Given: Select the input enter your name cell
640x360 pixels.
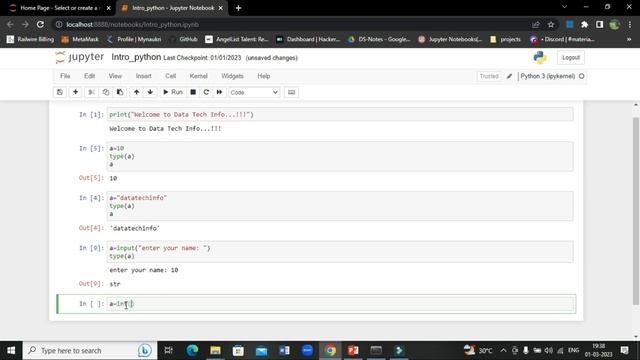Looking at the screenshot, I should pos(340,251).
